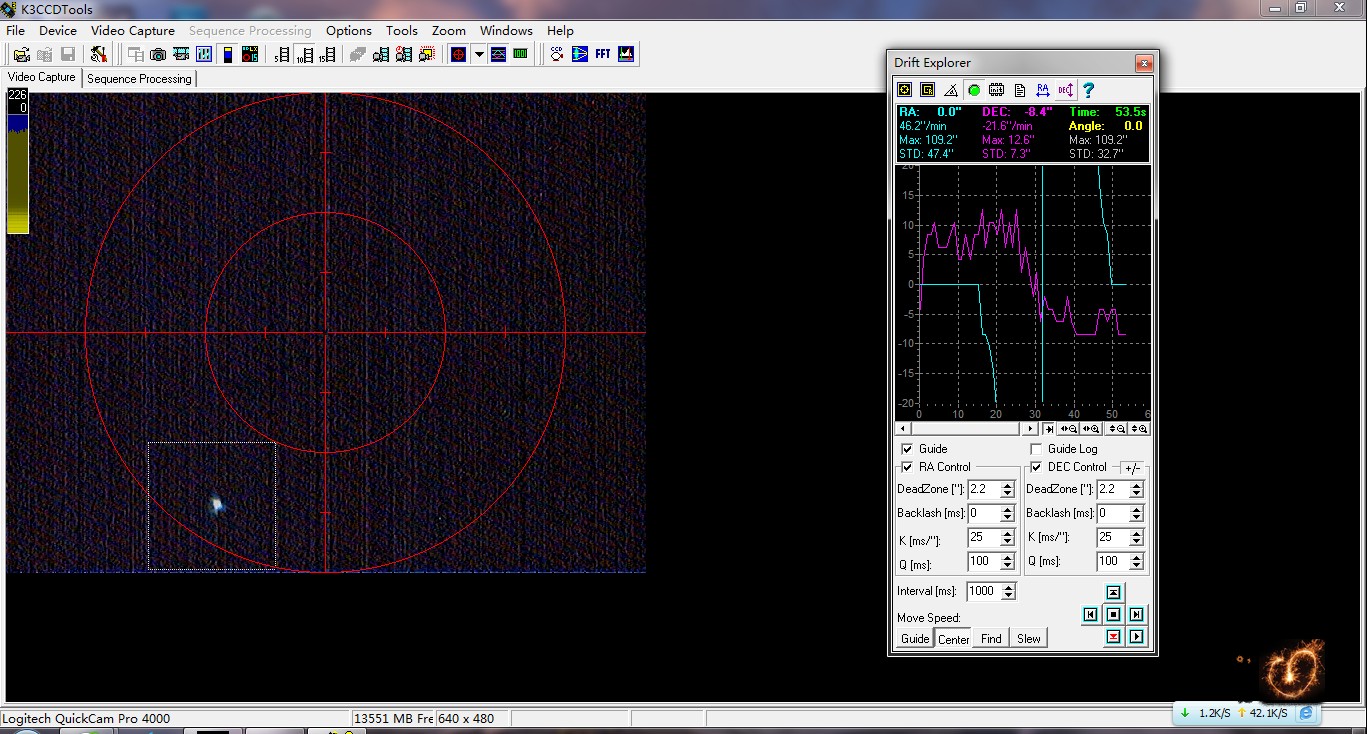Adjust DEC Backlash spinner arrows
This screenshot has width=1367, height=734.
(1136, 513)
